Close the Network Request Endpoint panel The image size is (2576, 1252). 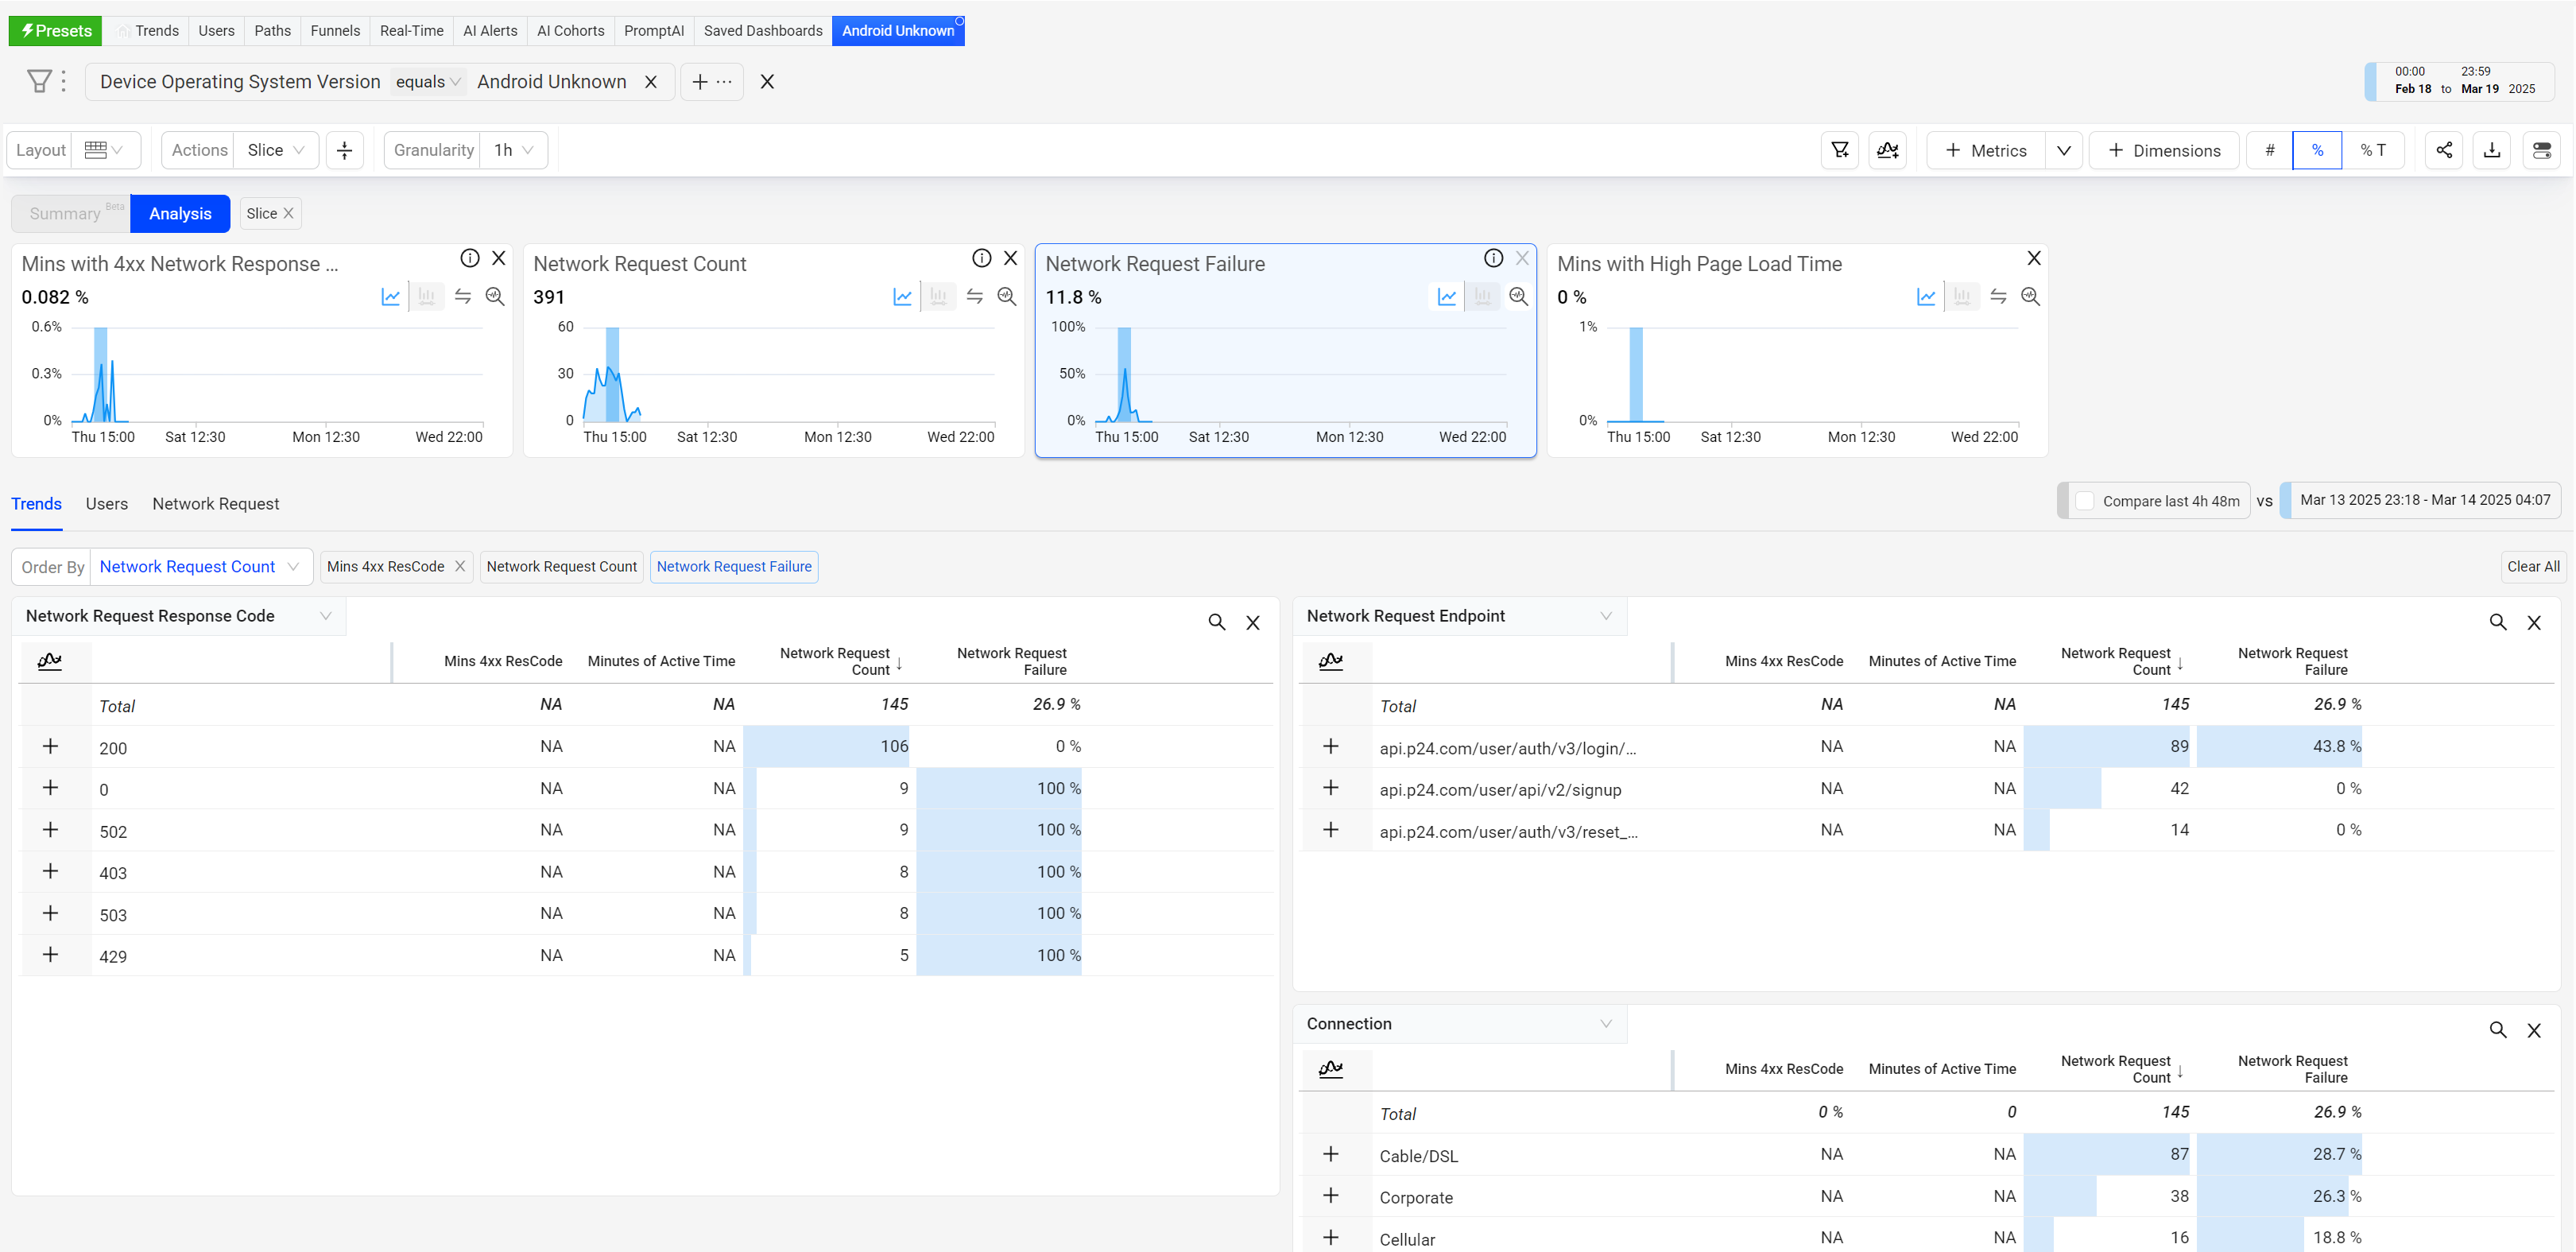2534,622
